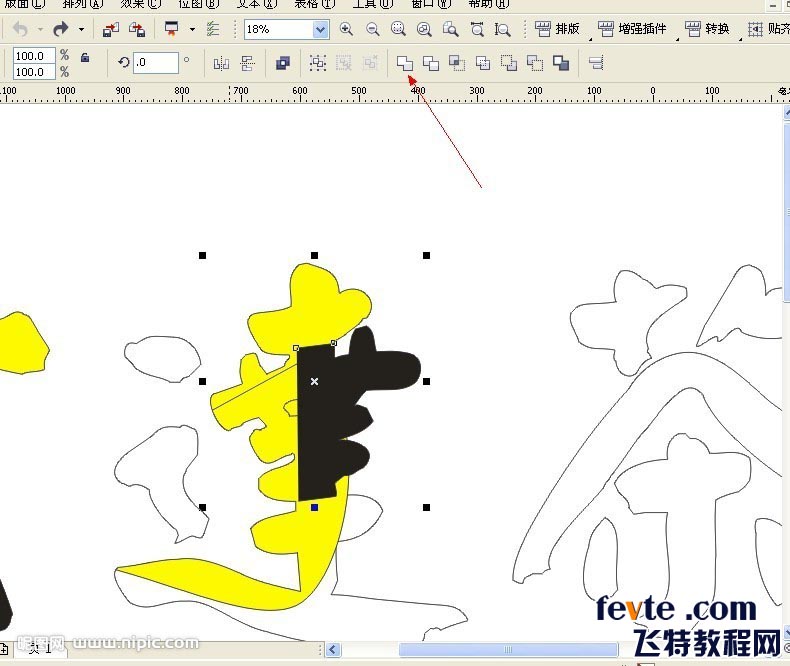Click the Weld shapes icon
The width and height of the screenshot is (790, 666).
click(405, 63)
